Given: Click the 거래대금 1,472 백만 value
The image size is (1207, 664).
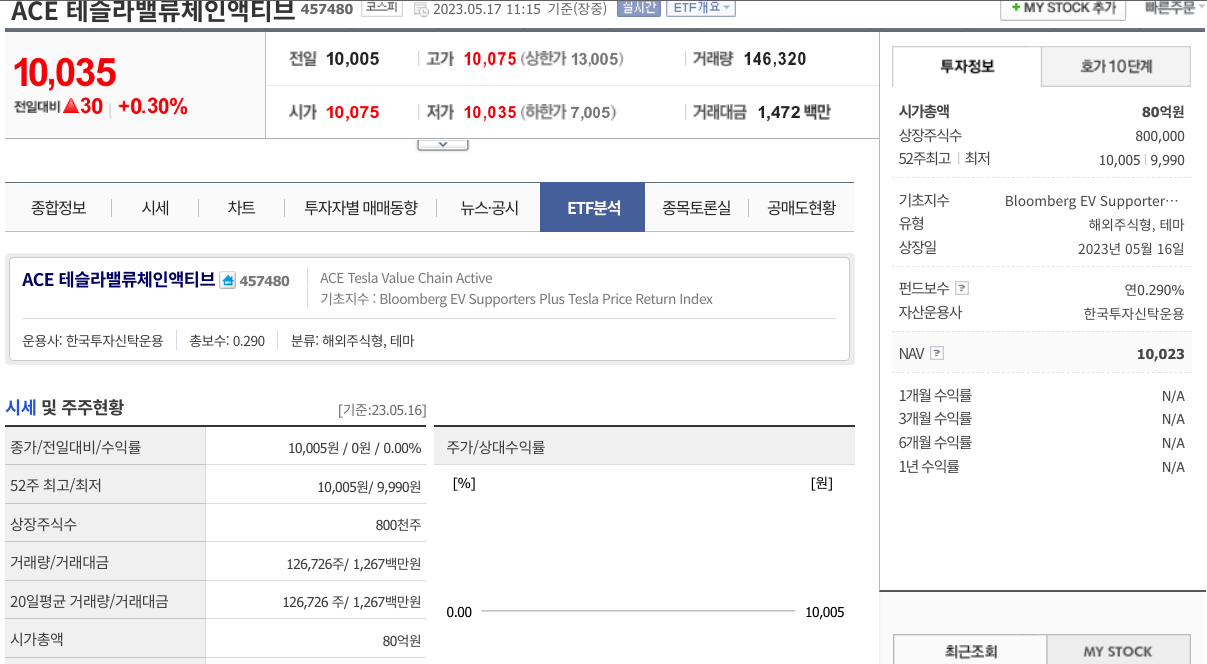Looking at the screenshot, I should 794,112.
